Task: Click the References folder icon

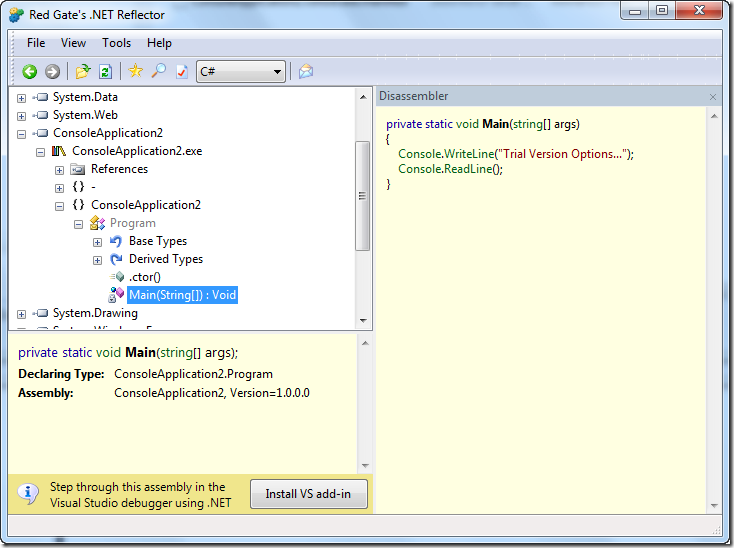Action: (77, 169)
